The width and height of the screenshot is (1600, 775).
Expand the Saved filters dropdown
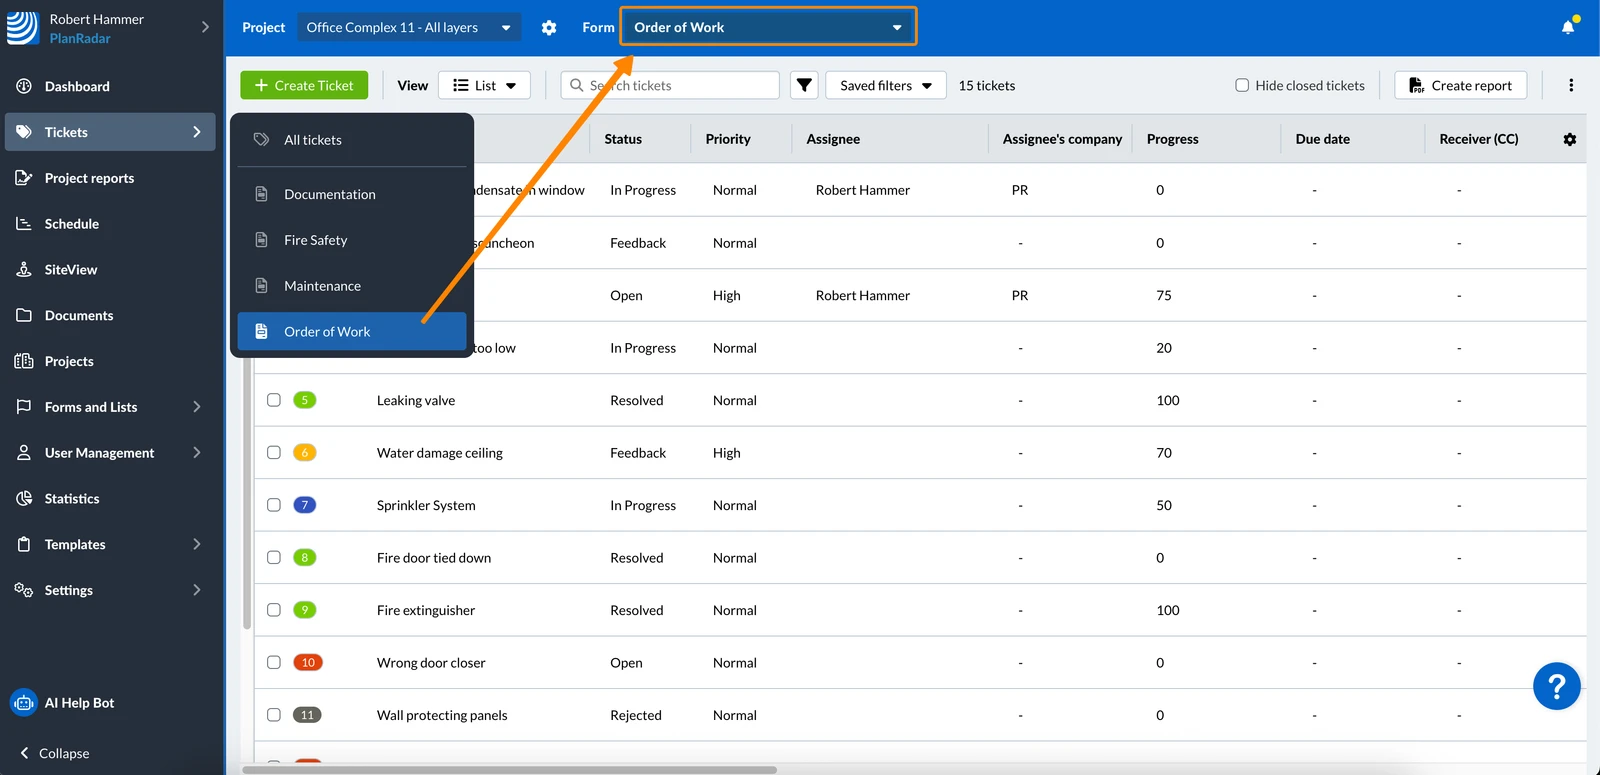click(886, 85)
